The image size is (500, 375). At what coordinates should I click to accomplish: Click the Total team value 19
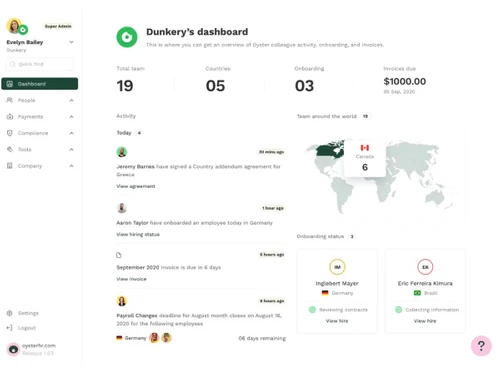pyautogui.click(x=125, y=86)
